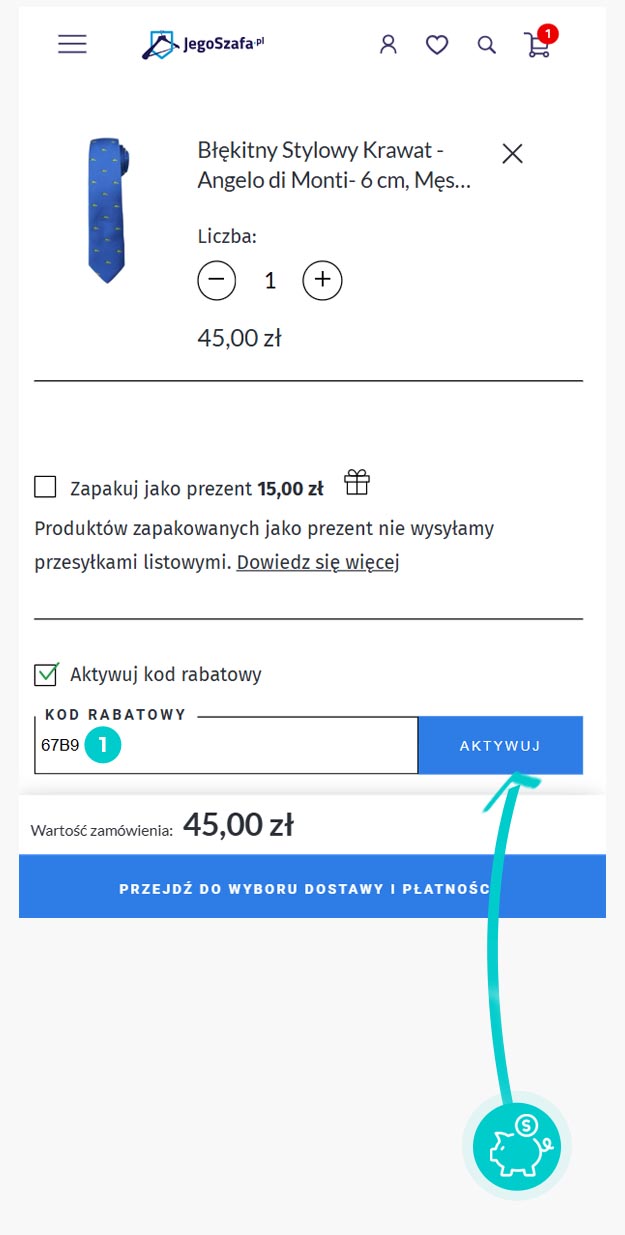Click the search magnifier icon
Screen dimensions: 625x1235
point(486,44)
